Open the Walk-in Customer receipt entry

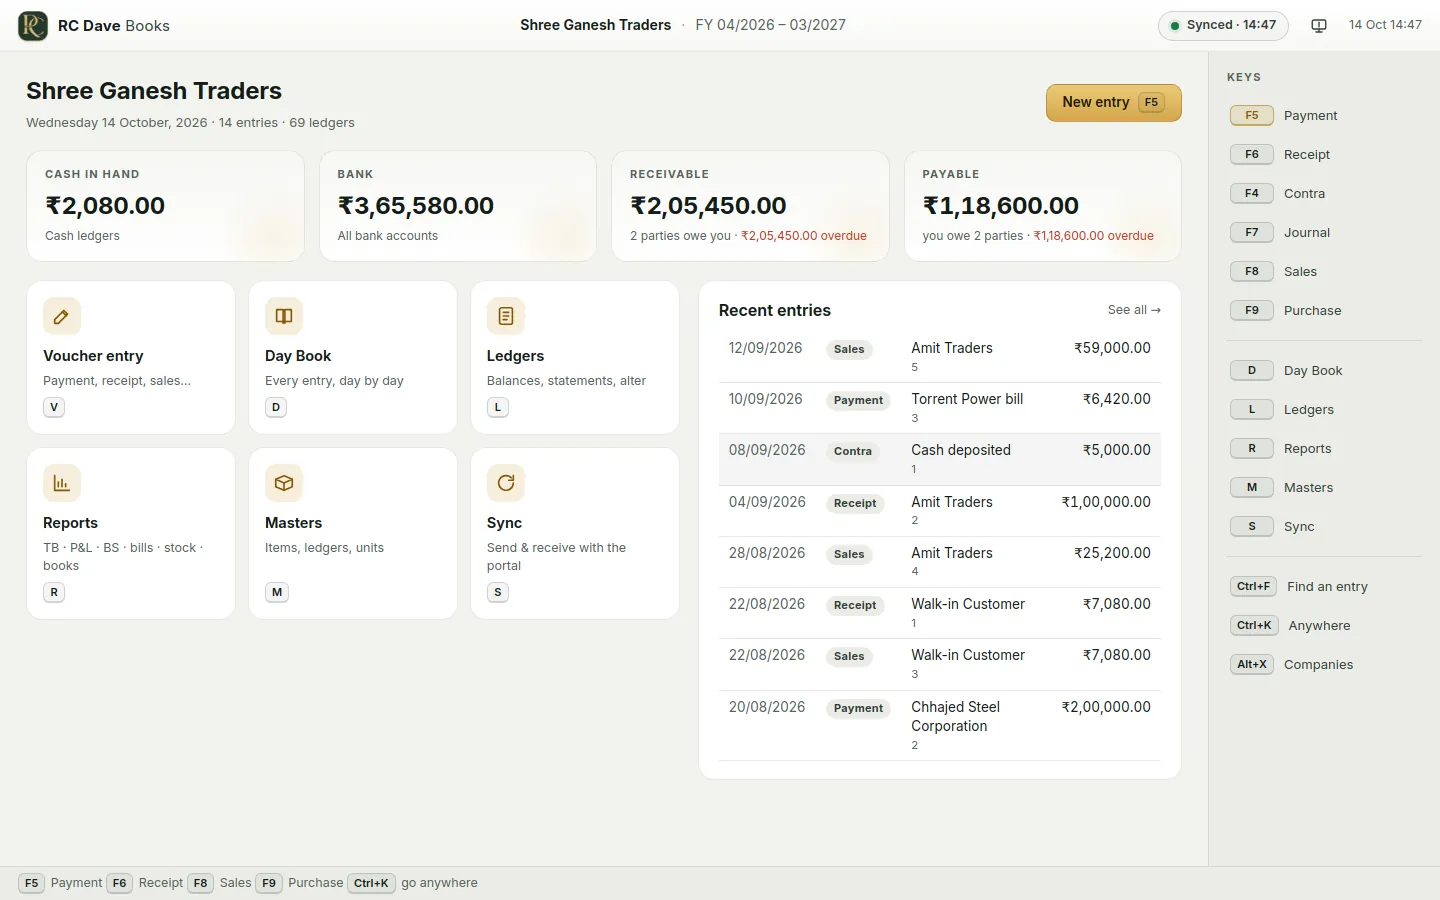(940, 613)
